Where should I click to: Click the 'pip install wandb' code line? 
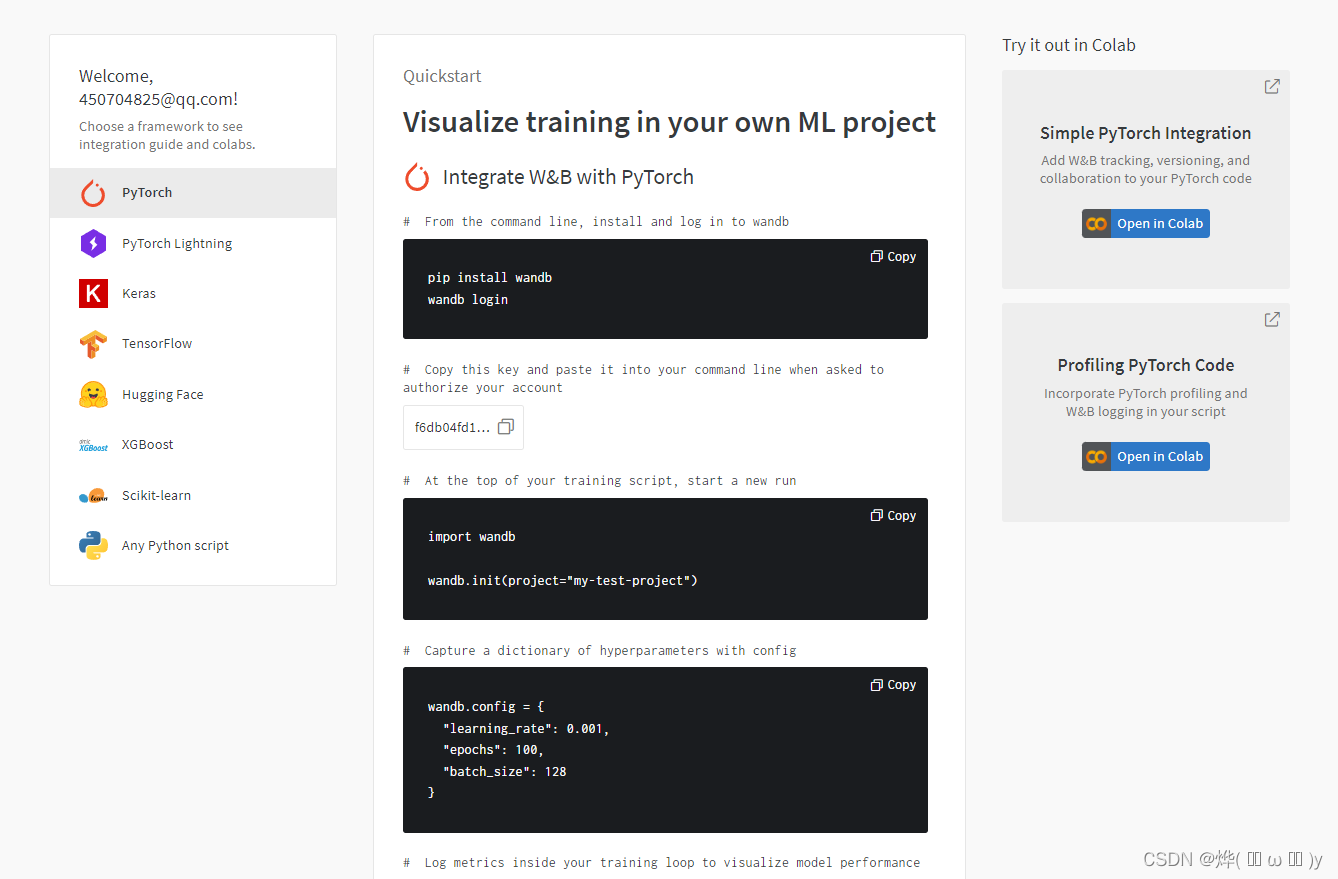[489, 277]
